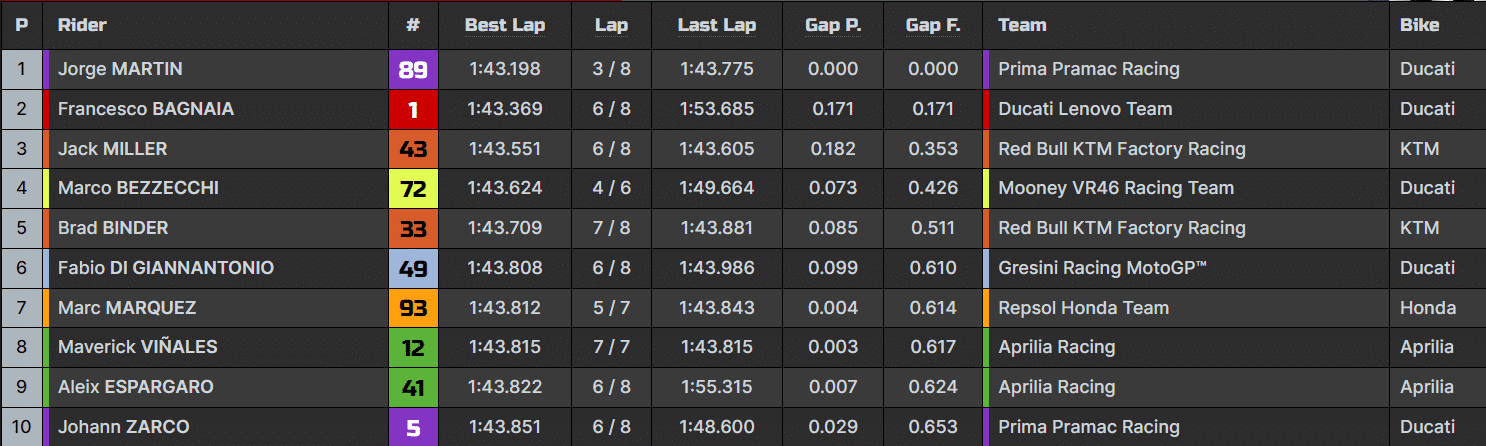The width and height of the screenshot is (1486, 446).
Task: Select Fabio DI GIANNANTONIO row name
Action: pos(166,268)
